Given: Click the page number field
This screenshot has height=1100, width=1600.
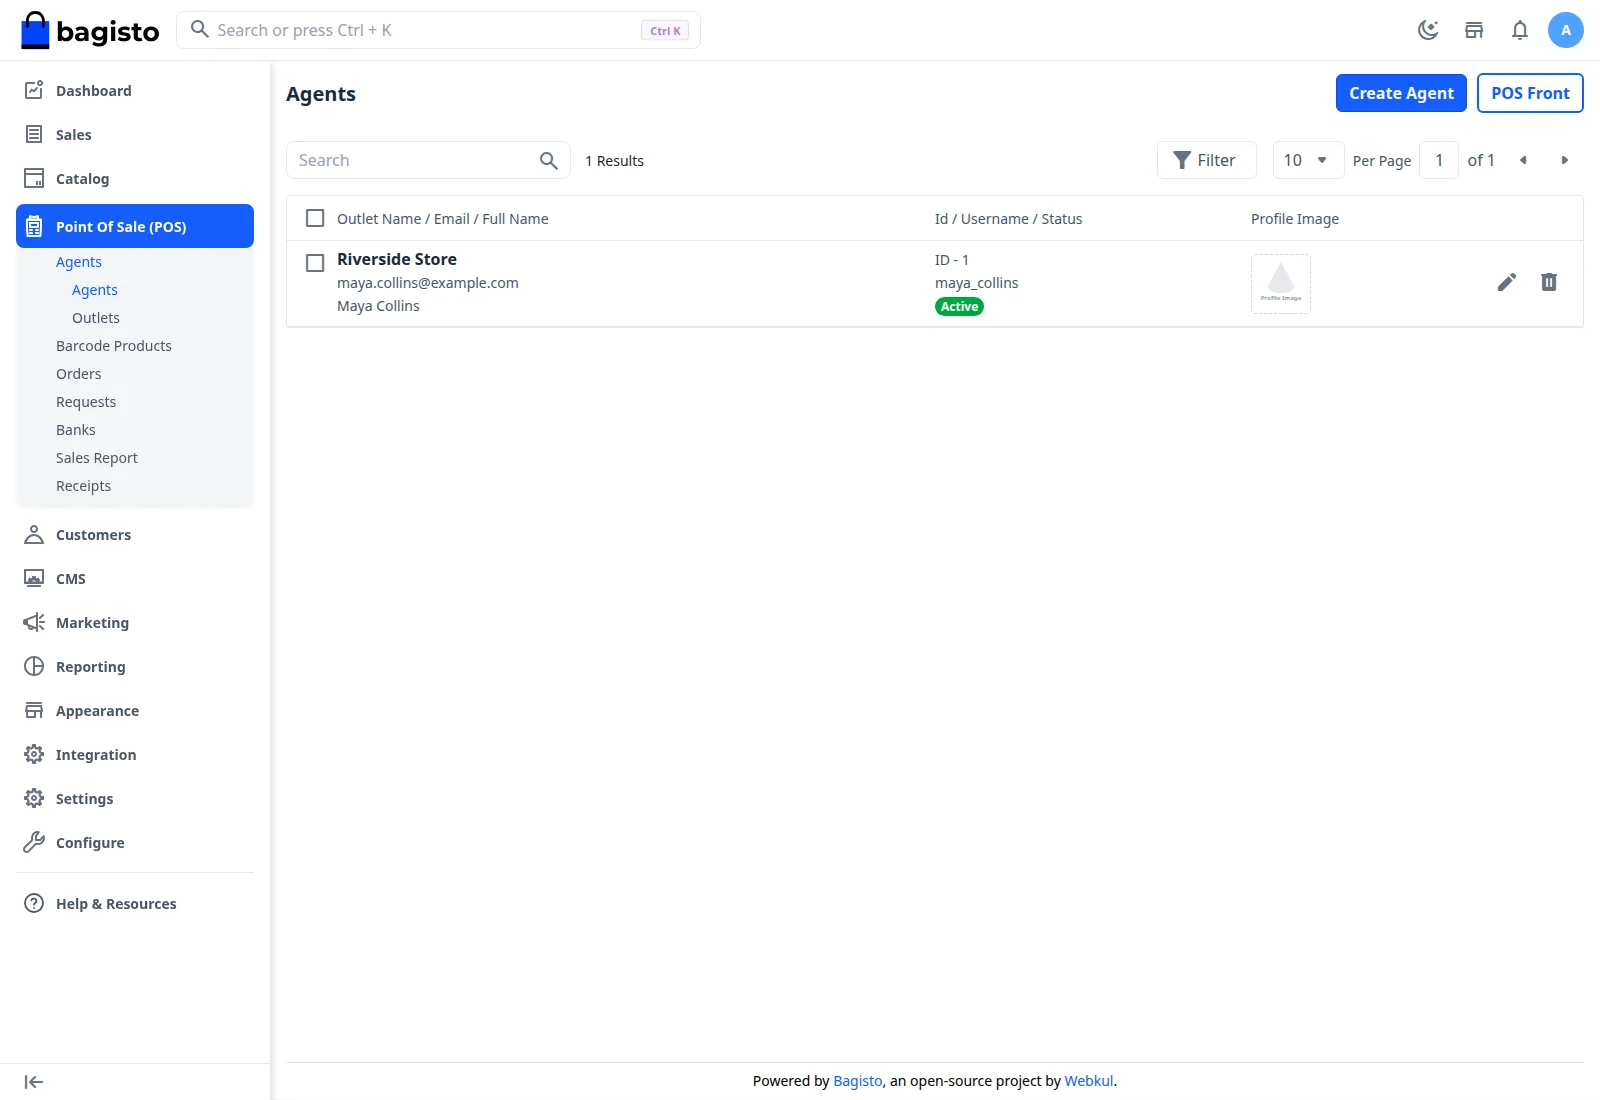Looking at the screenshot, I should [1439, 160].
